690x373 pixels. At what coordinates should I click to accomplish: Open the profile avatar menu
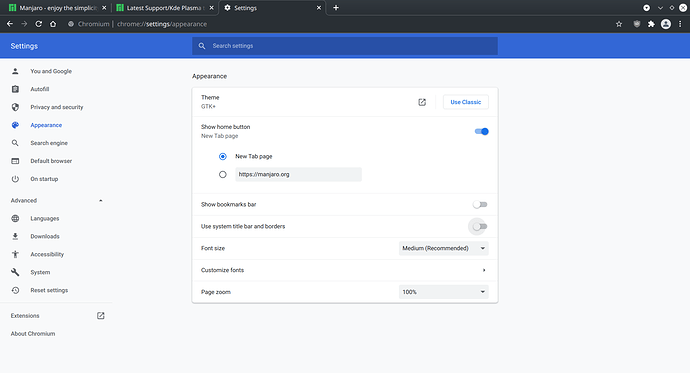[x=666, y=24]
